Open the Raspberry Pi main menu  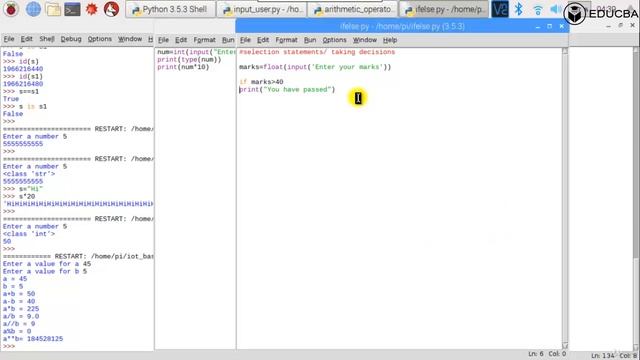11,9
